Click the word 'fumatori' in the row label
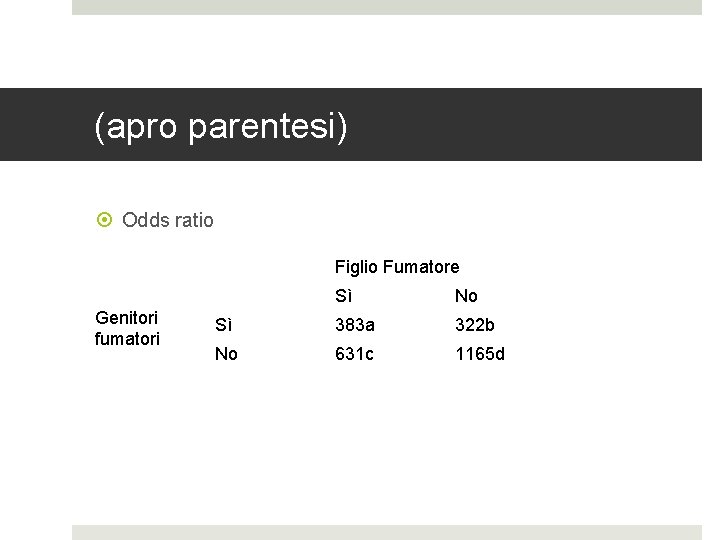720x540 pixels. click(x=127, y=339)
